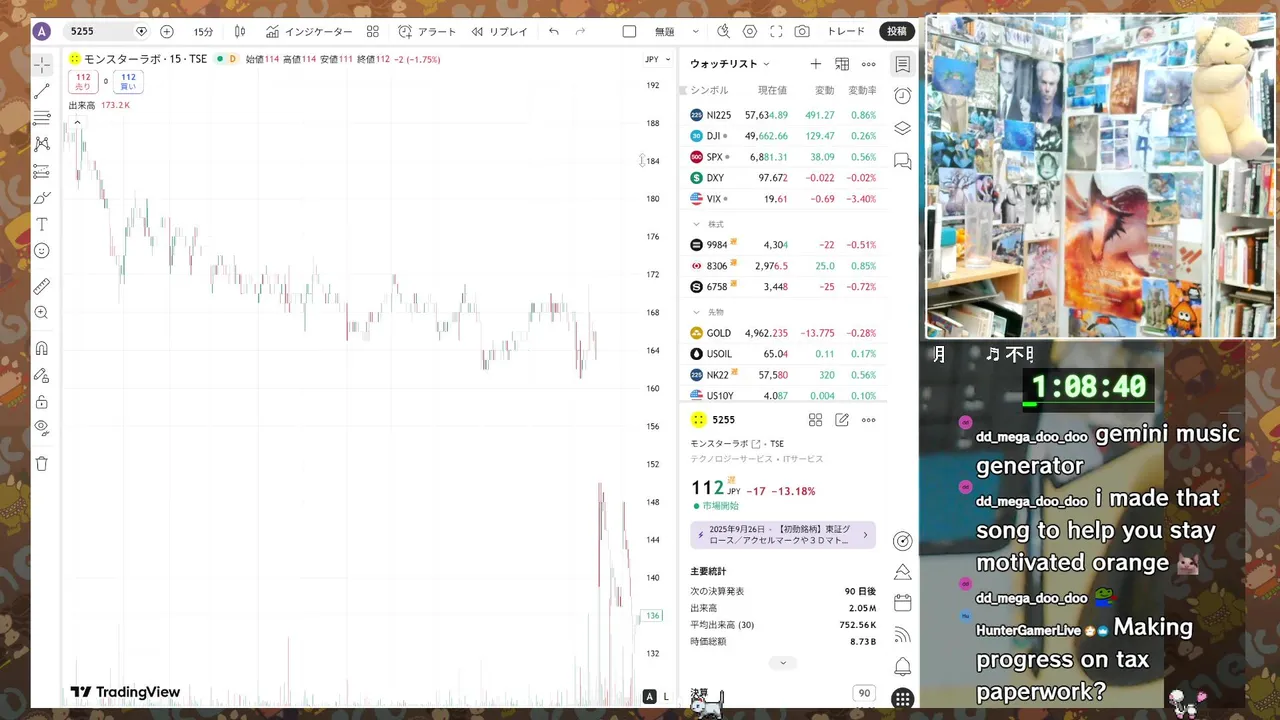Select the ruler measure tool

click(x=42, y=286)
